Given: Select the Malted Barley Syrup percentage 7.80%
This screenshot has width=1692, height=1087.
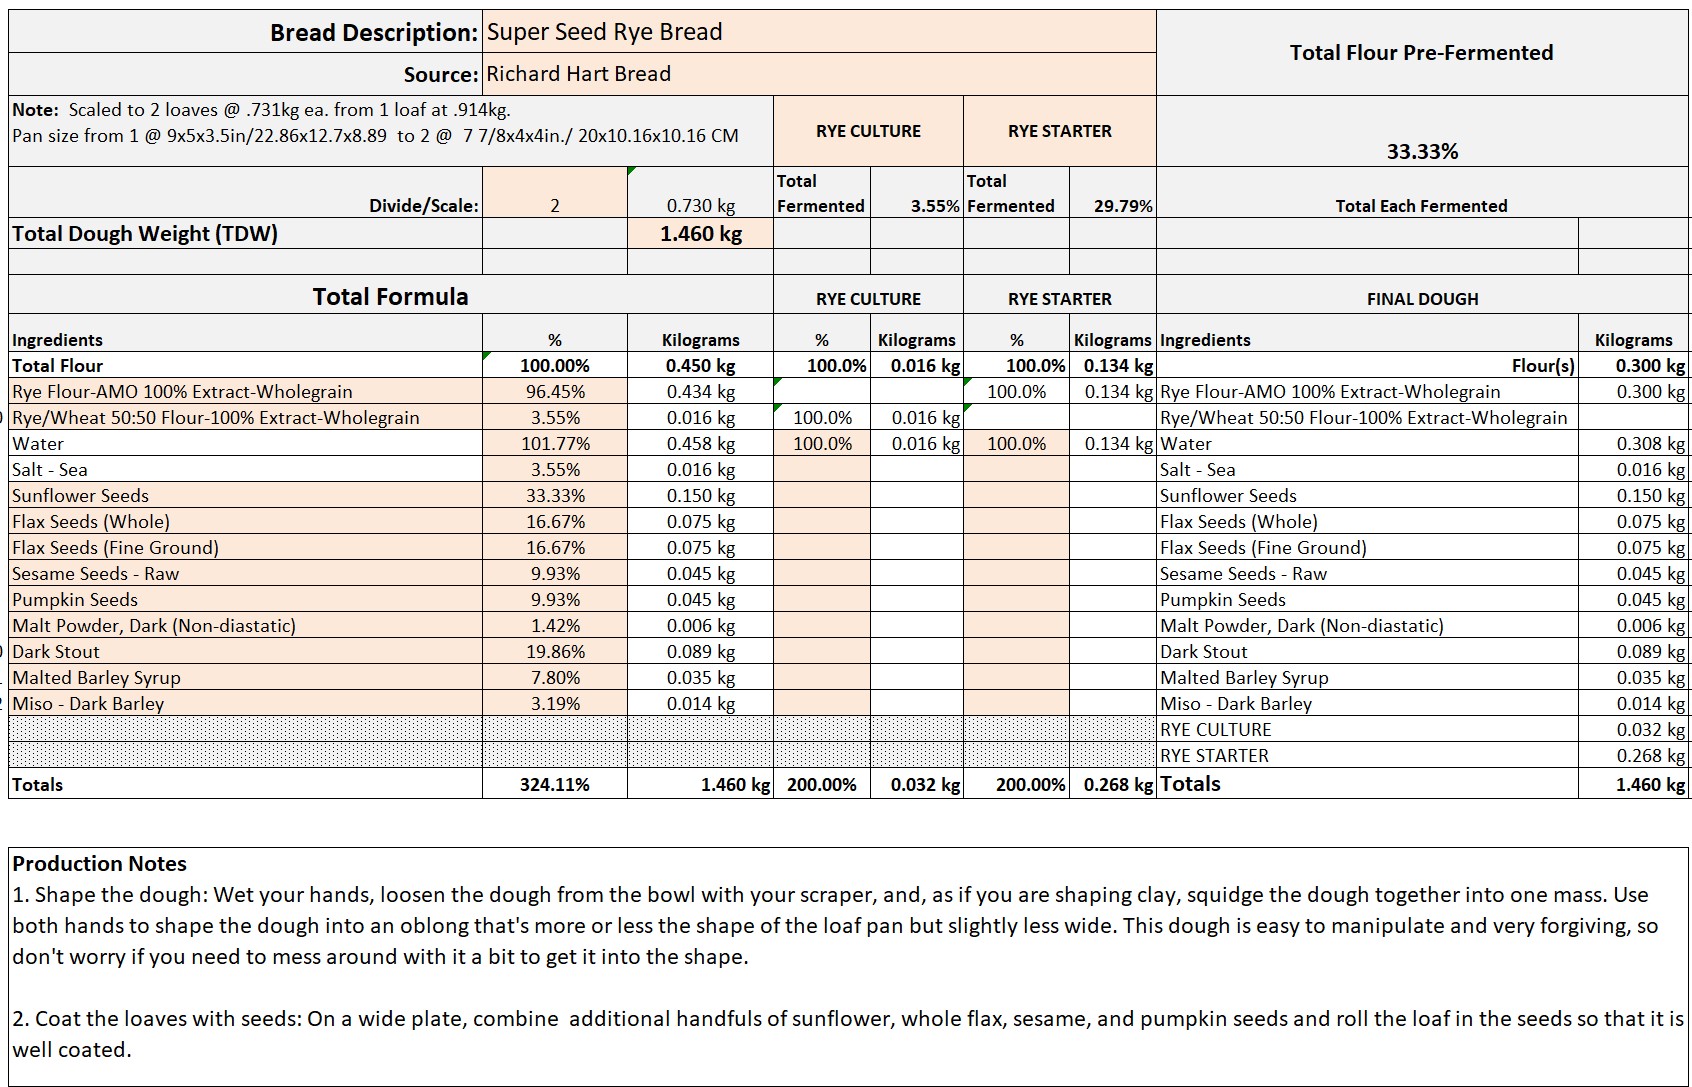Looking at the screenshot, I should click(555, 677).
